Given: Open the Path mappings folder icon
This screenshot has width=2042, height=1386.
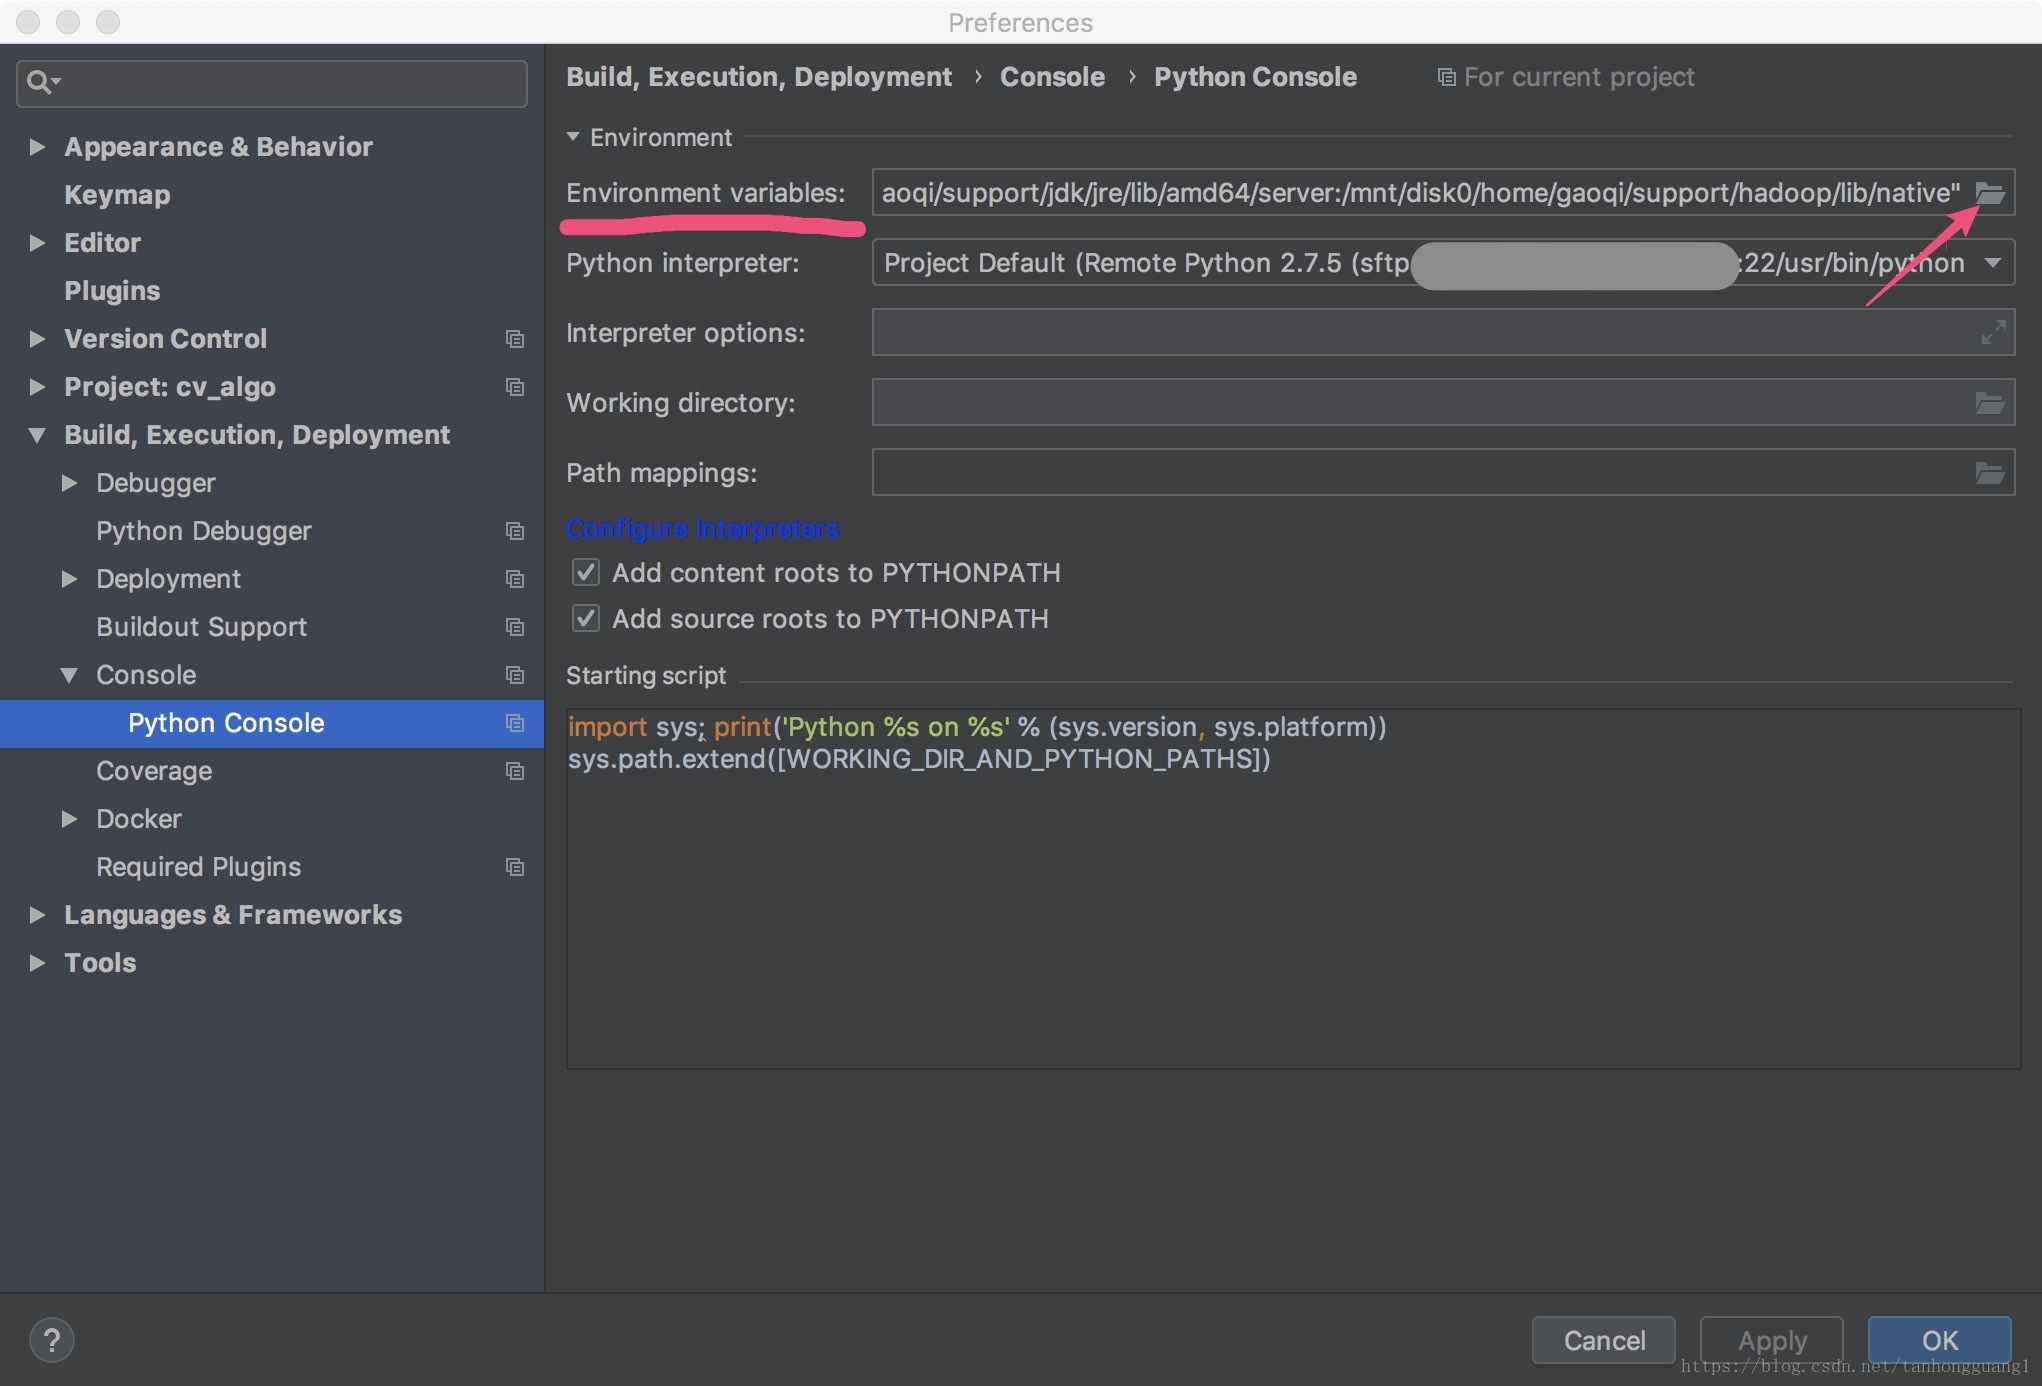Looking at the screenshot, I should pos(1989,473).
